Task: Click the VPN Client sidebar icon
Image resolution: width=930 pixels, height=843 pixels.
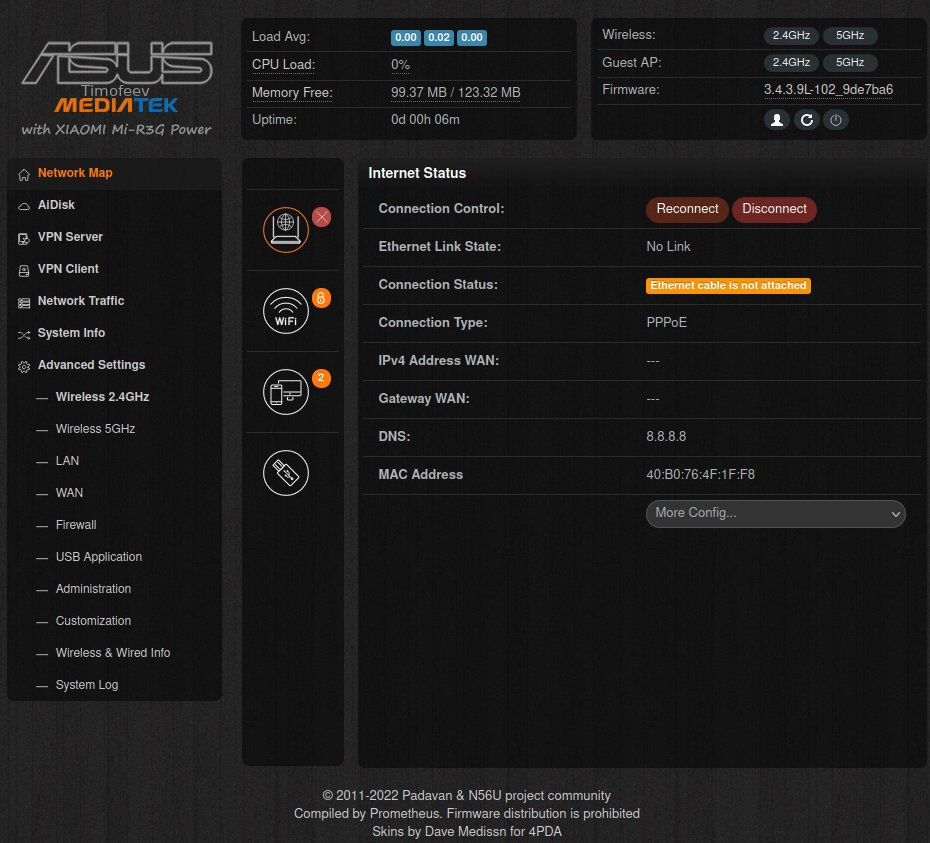Action: (x=24, y=271)
